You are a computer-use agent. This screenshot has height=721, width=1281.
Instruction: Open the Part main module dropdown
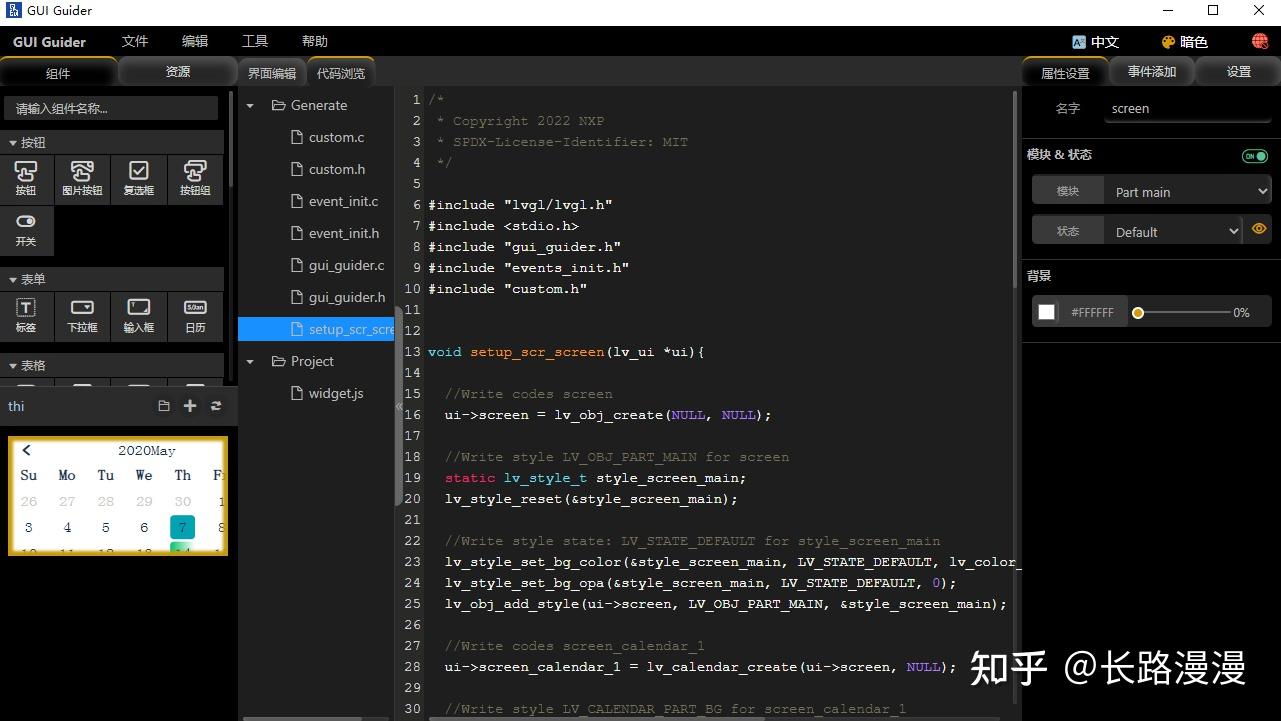(x=1187, y=190)
